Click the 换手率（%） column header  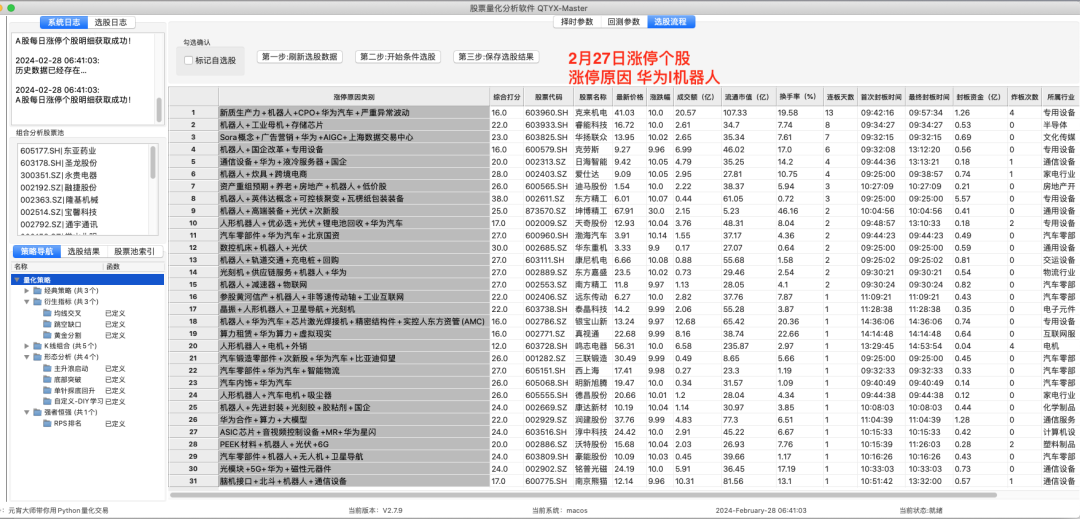(x=800, y=98)
